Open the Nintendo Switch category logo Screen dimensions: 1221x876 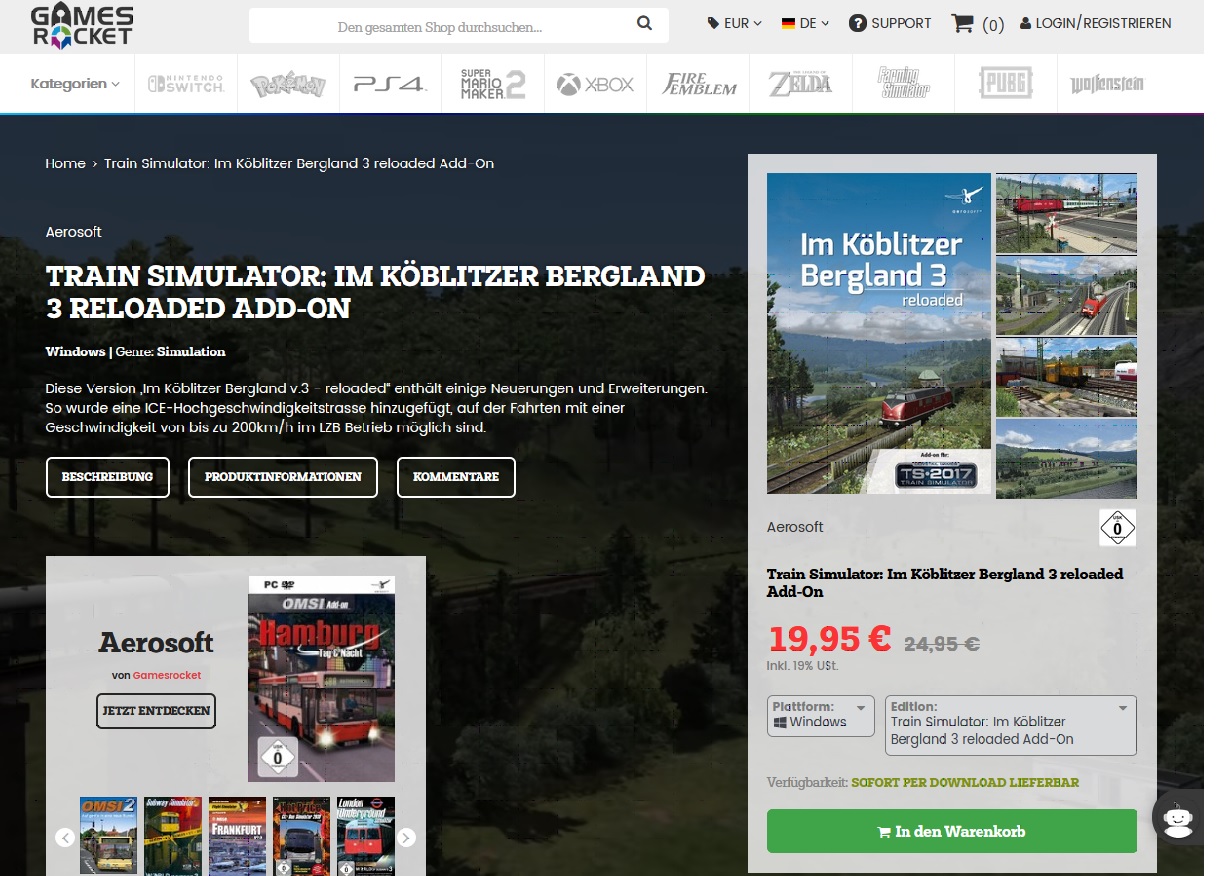(186, 84)
